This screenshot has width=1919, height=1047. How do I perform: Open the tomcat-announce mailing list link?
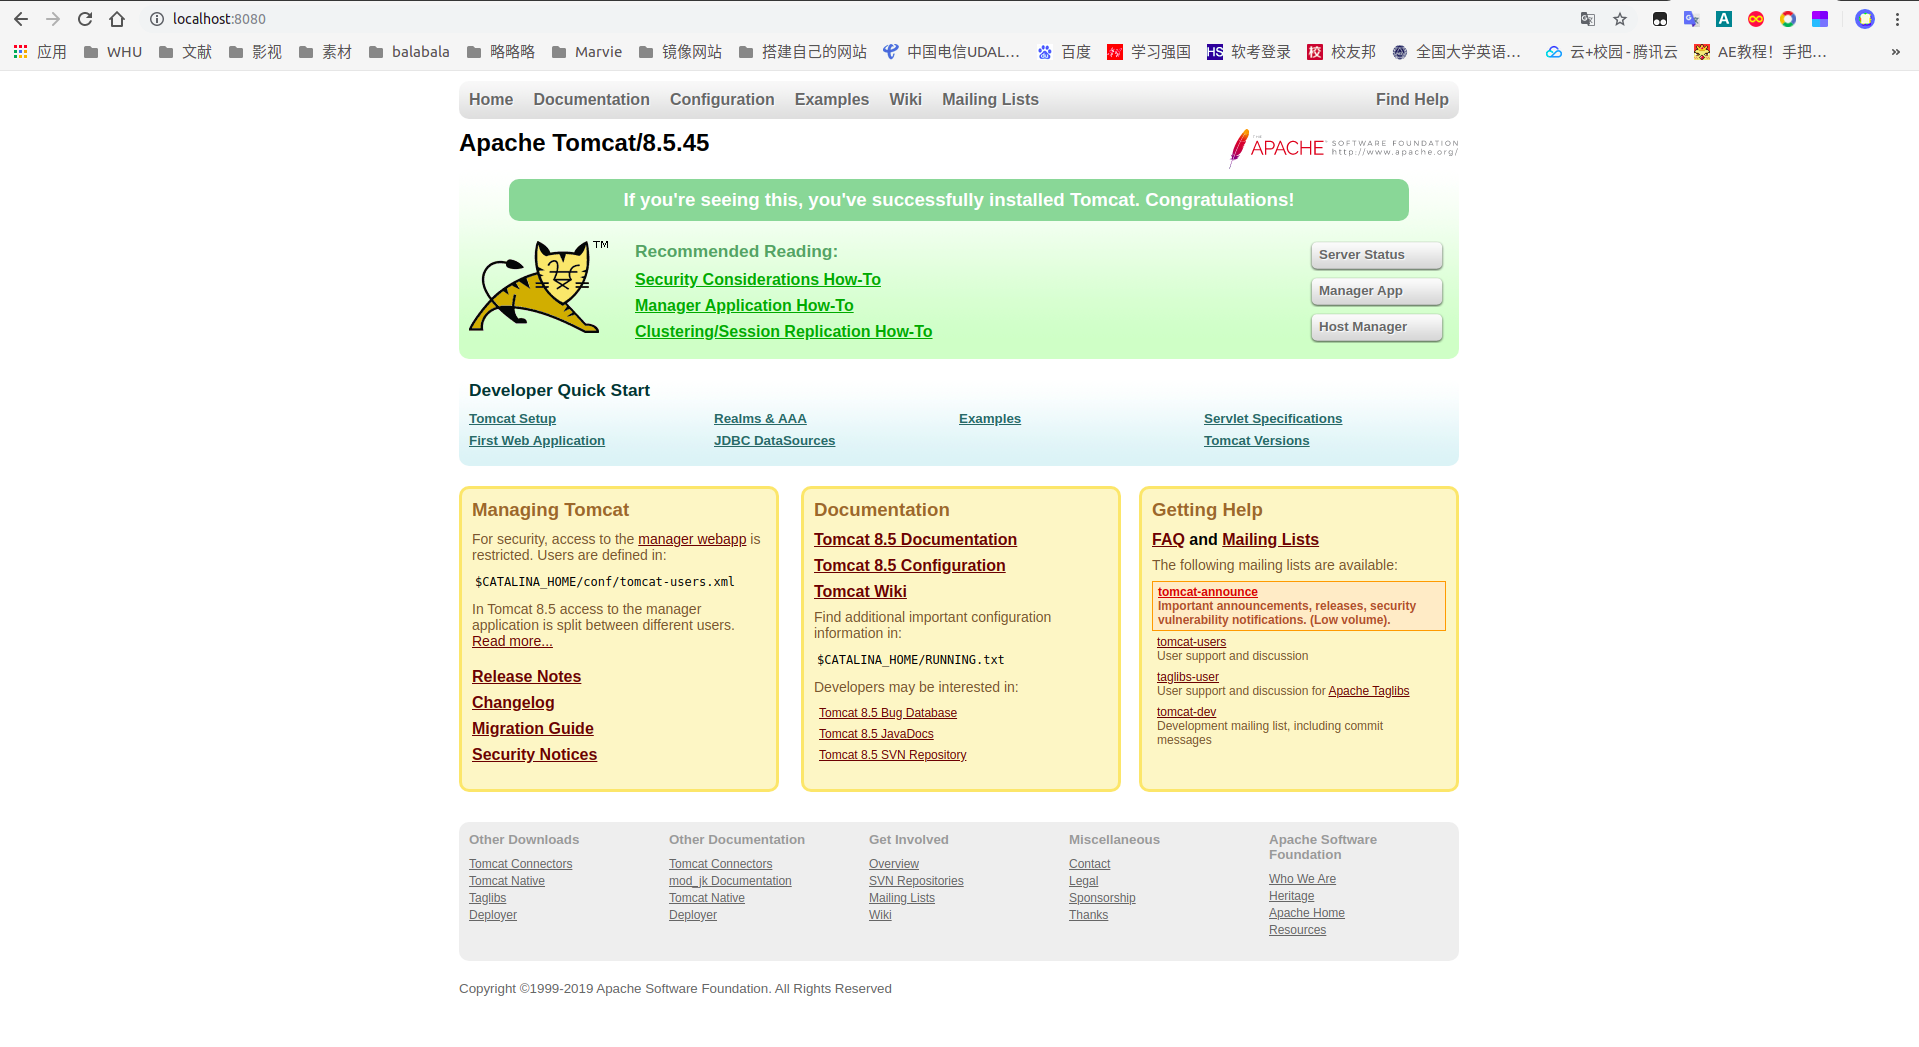coord(1207,592)
